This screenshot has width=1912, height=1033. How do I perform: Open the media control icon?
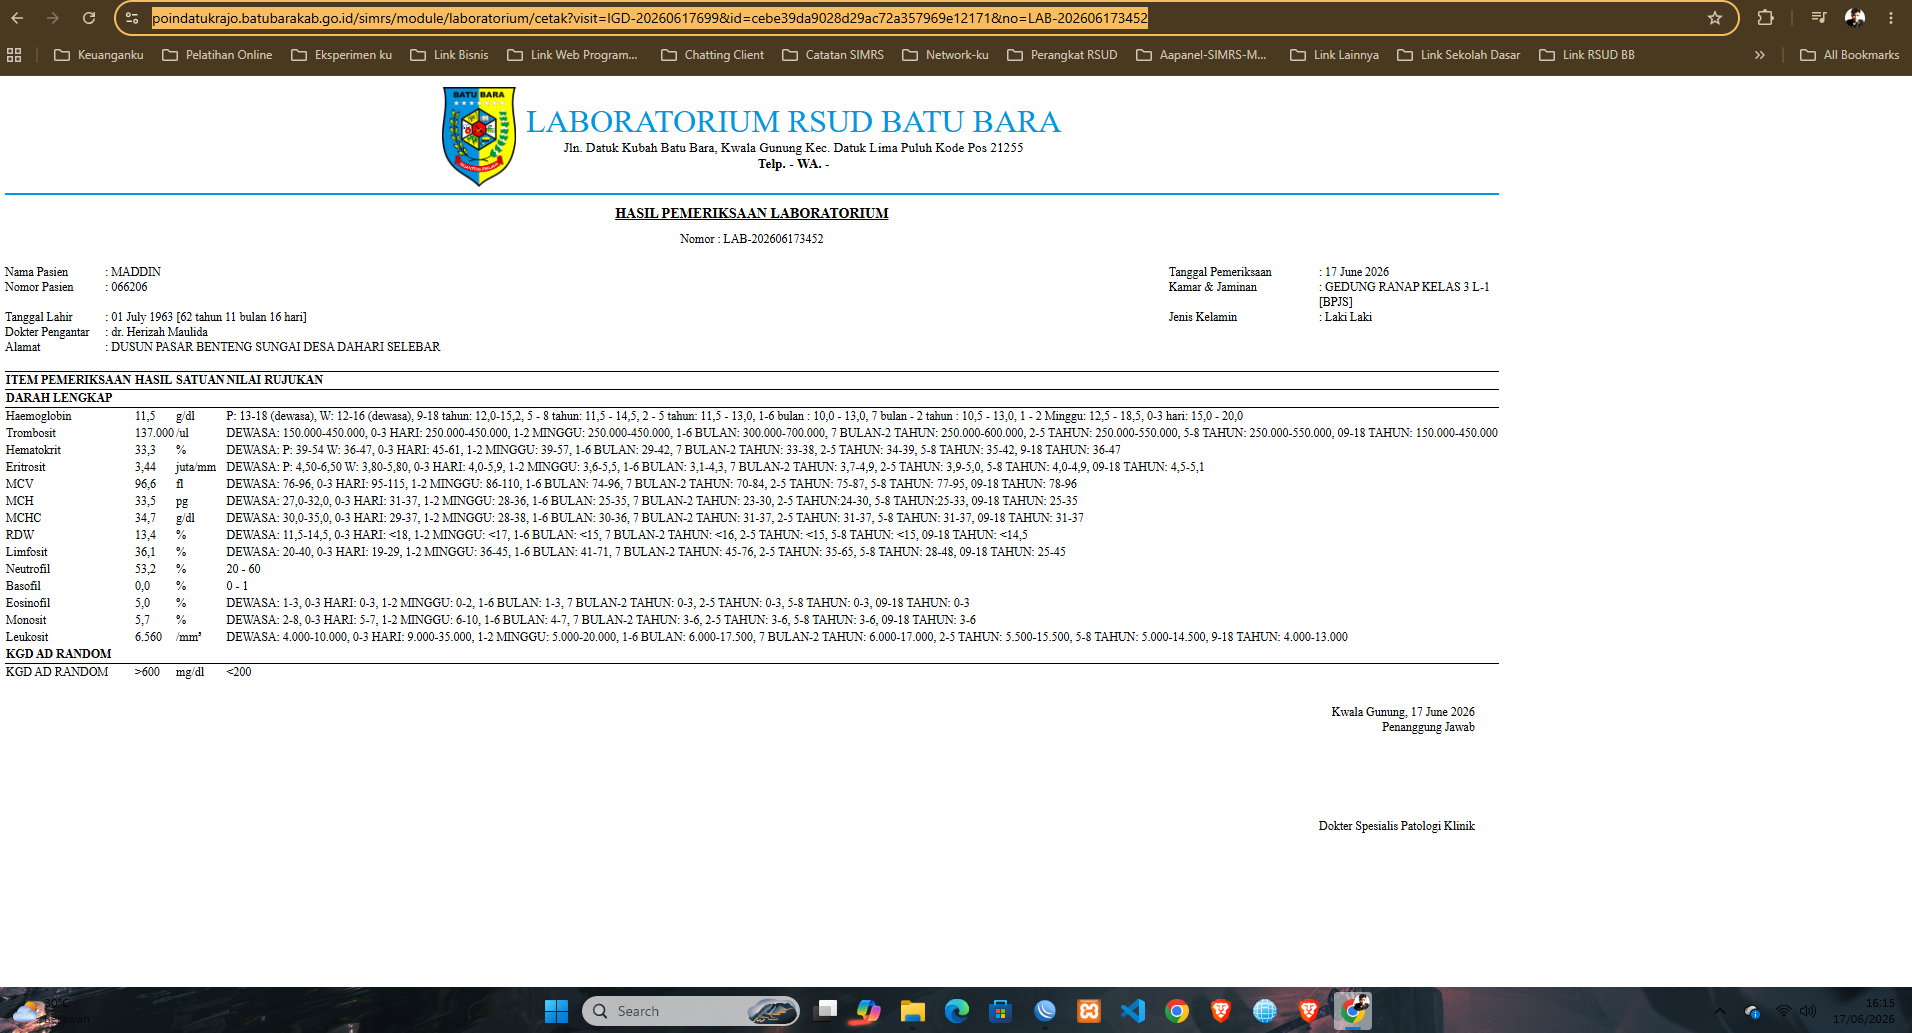[x=1819, y=18]
